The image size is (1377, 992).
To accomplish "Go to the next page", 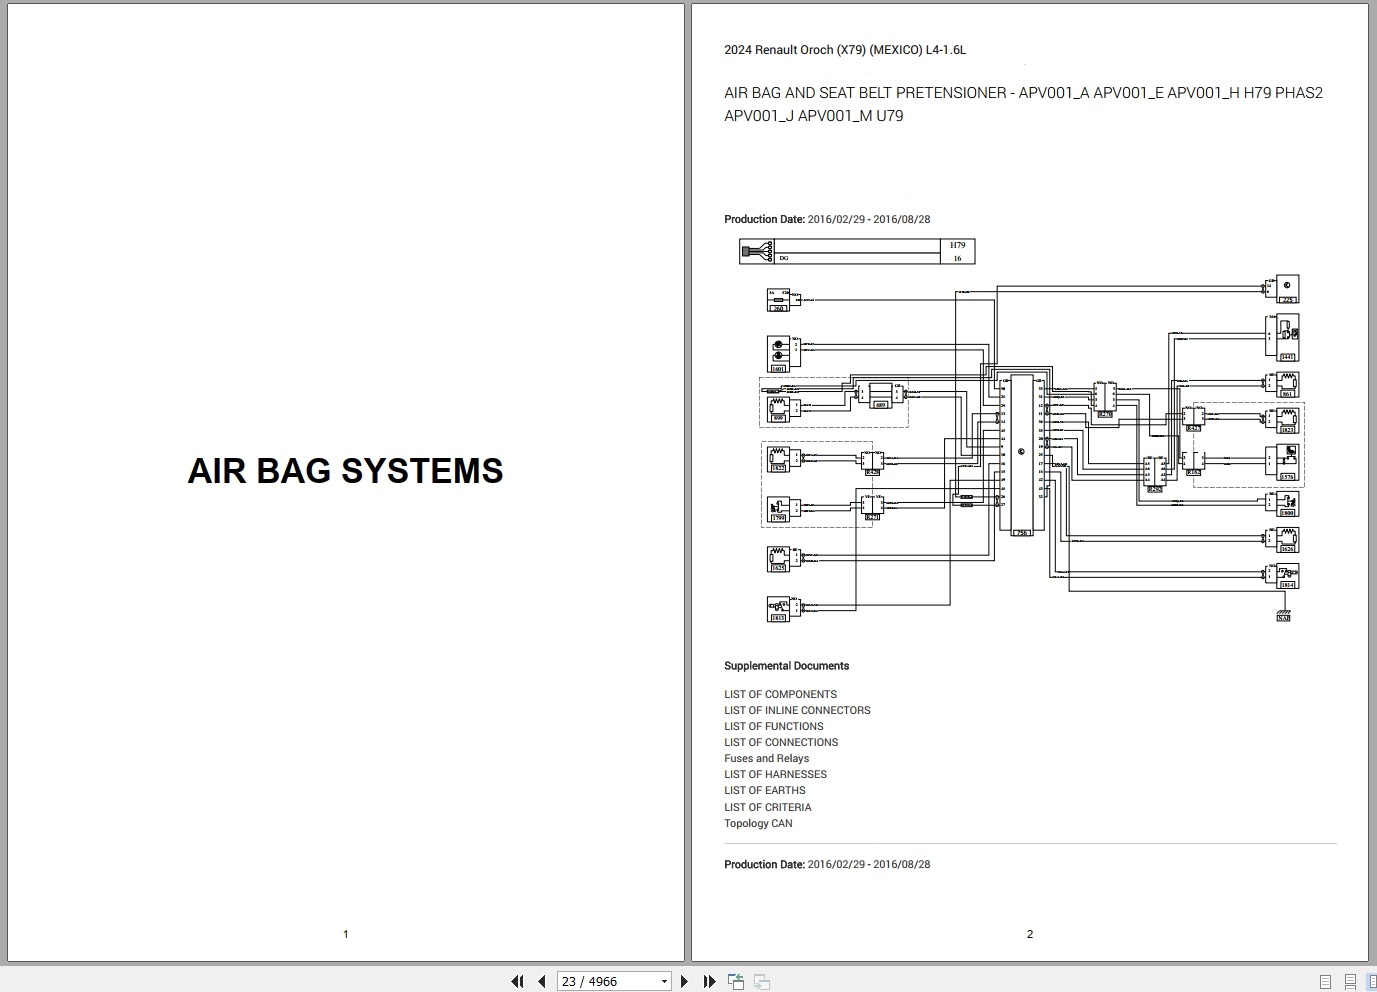I will (x=684, y=981).
